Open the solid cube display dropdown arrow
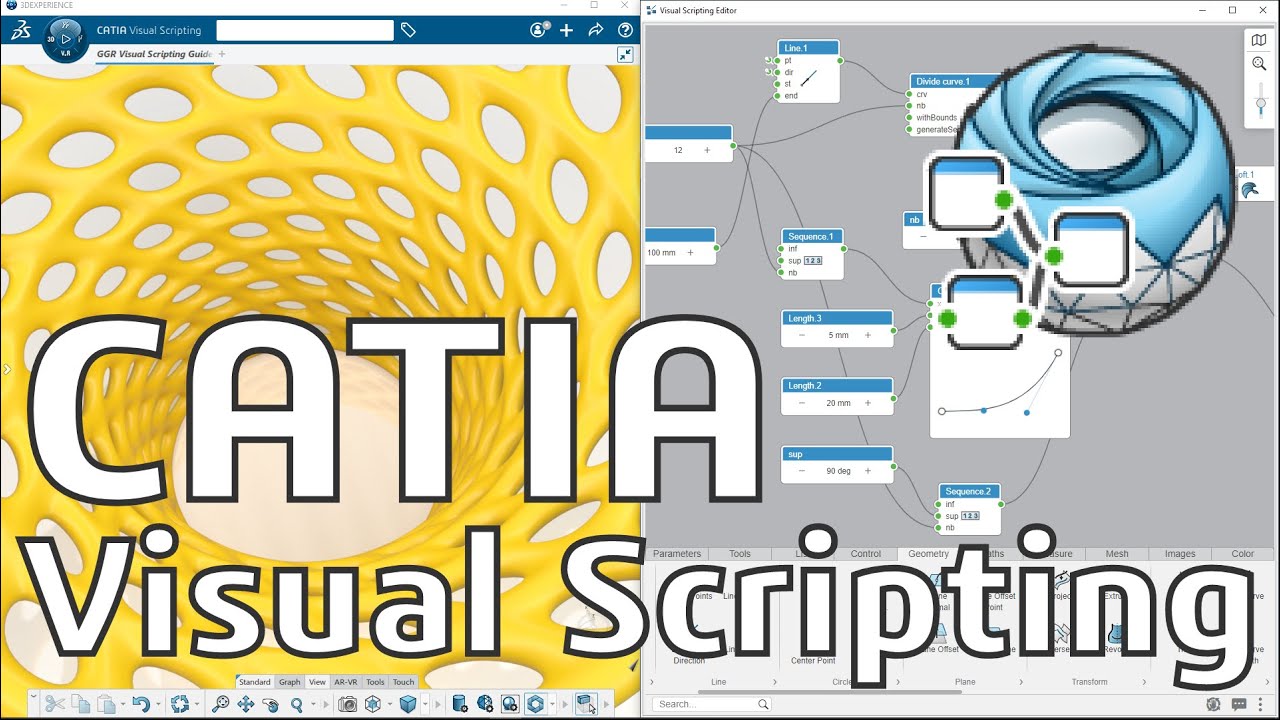 point(425,704)
